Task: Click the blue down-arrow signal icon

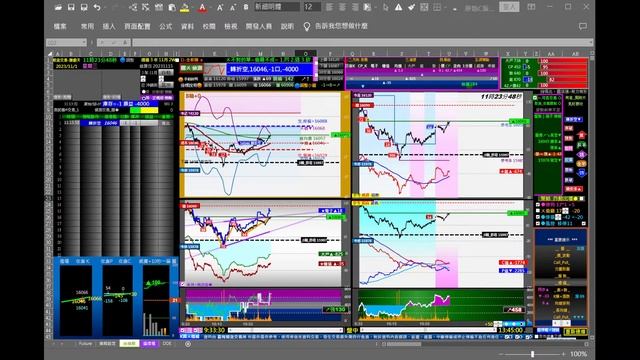Action: click(x=582, y=173)
